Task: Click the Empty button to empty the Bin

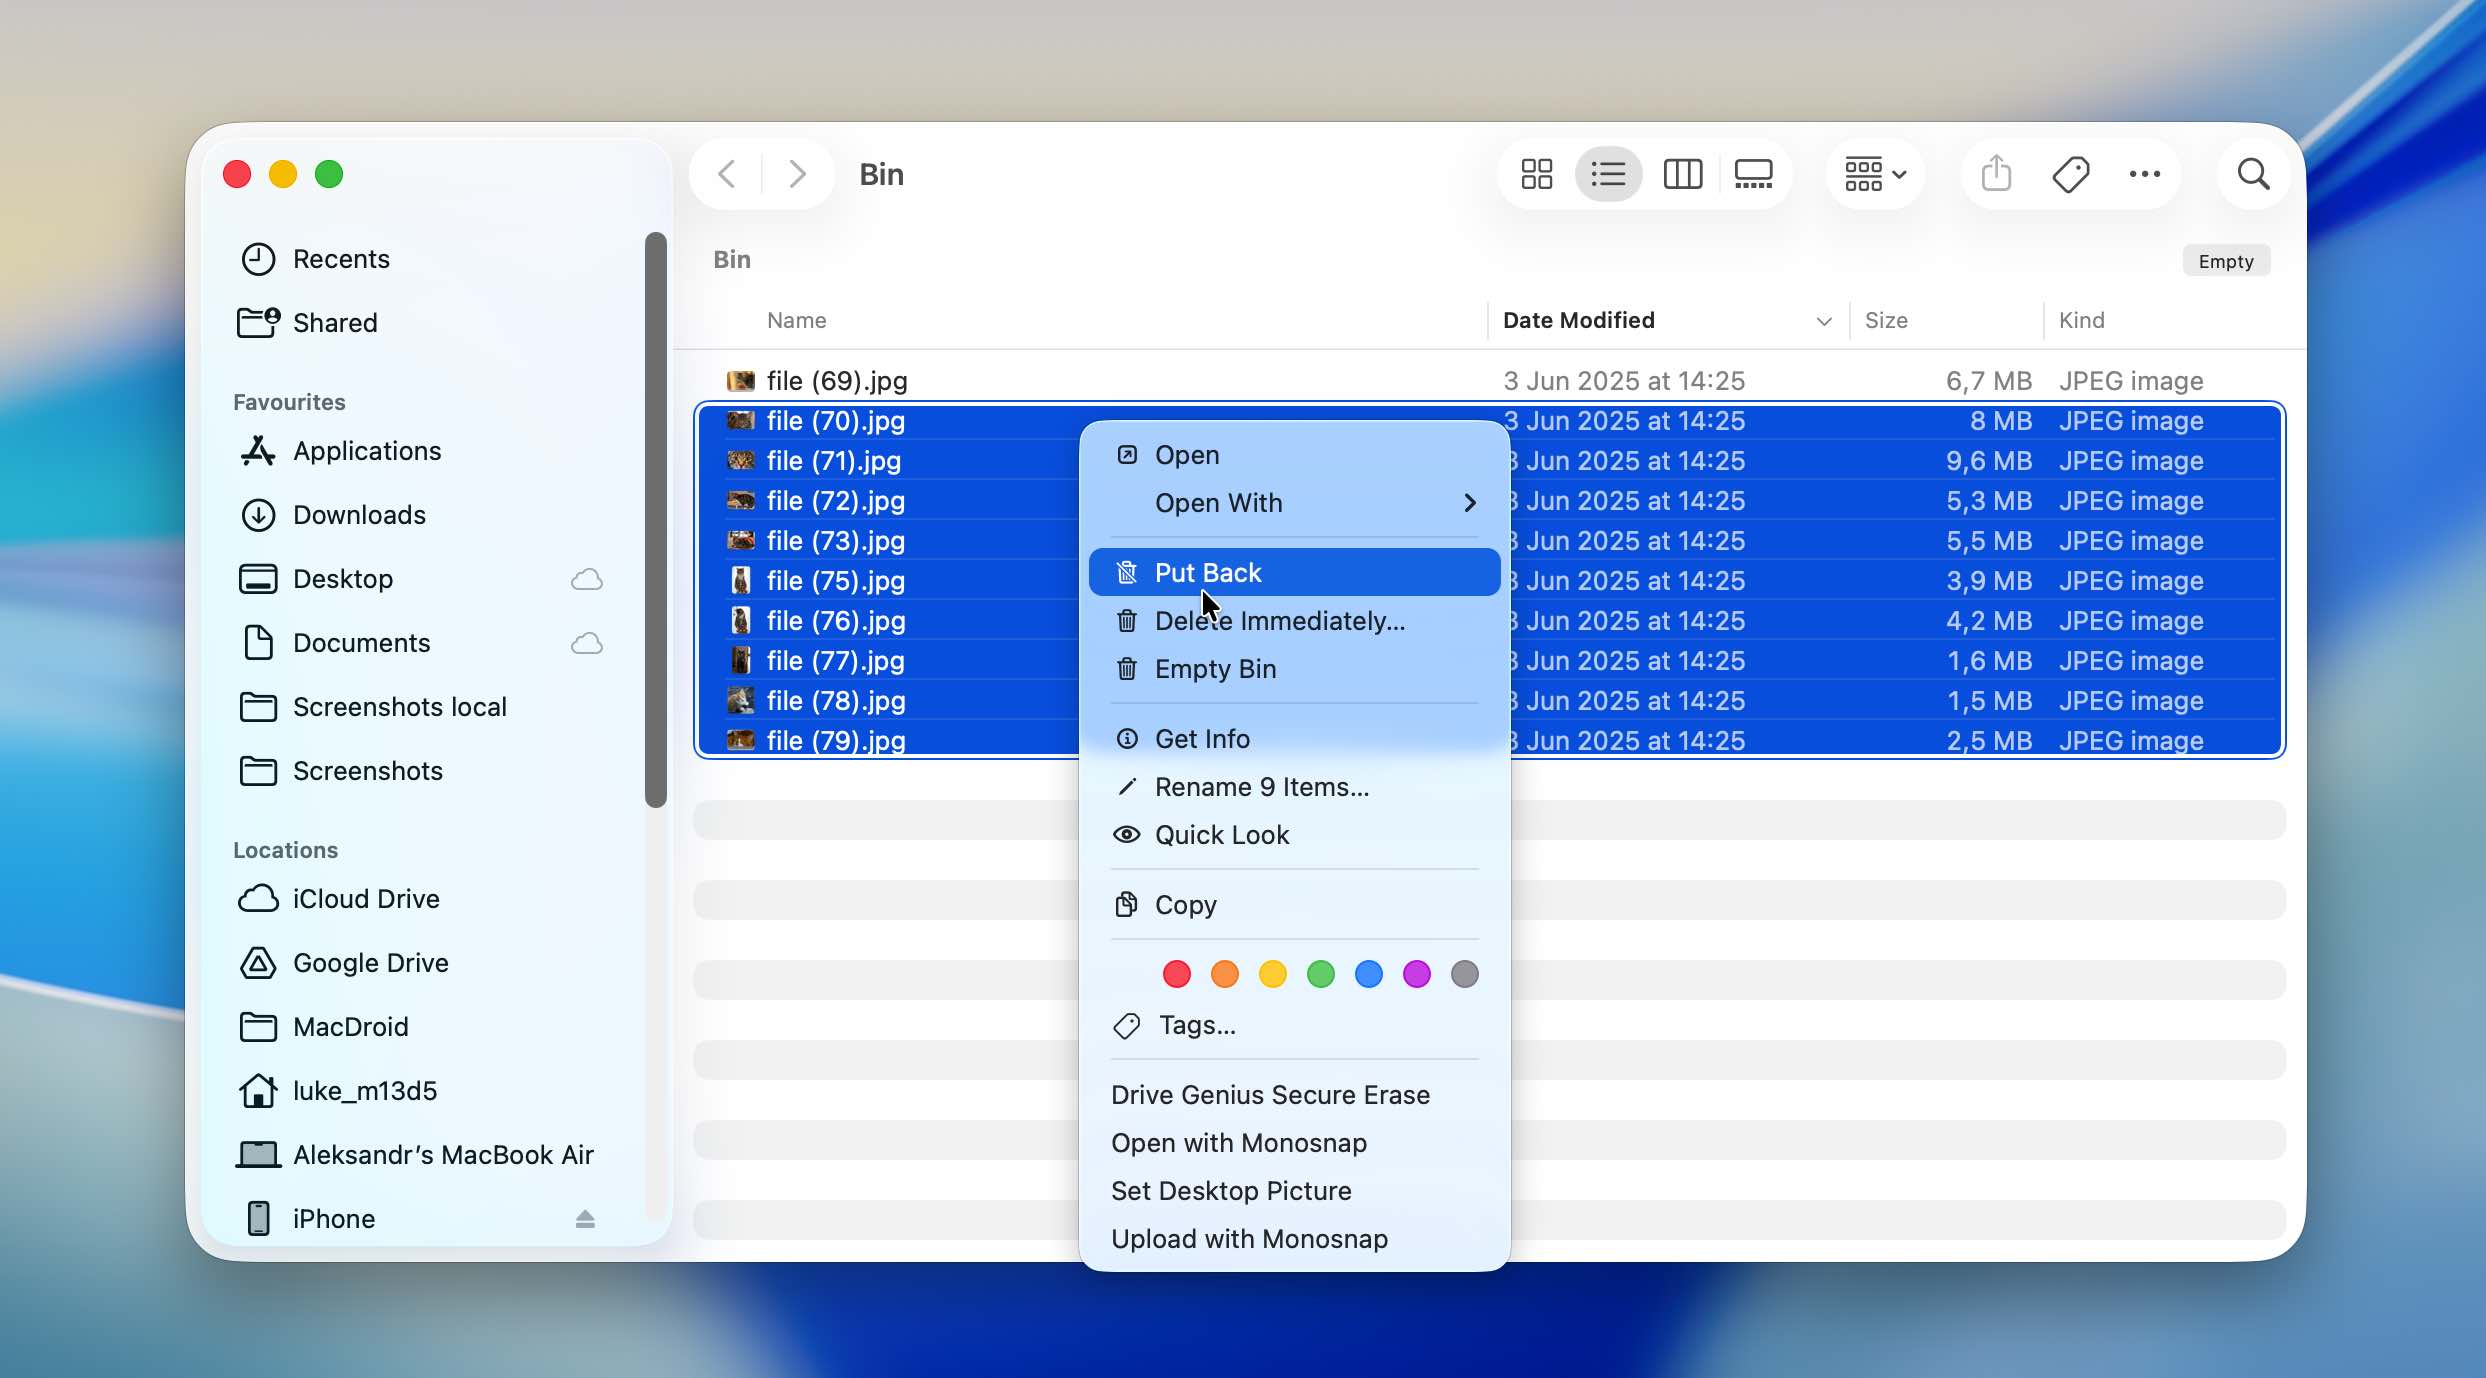Action: click(2226, 259)
